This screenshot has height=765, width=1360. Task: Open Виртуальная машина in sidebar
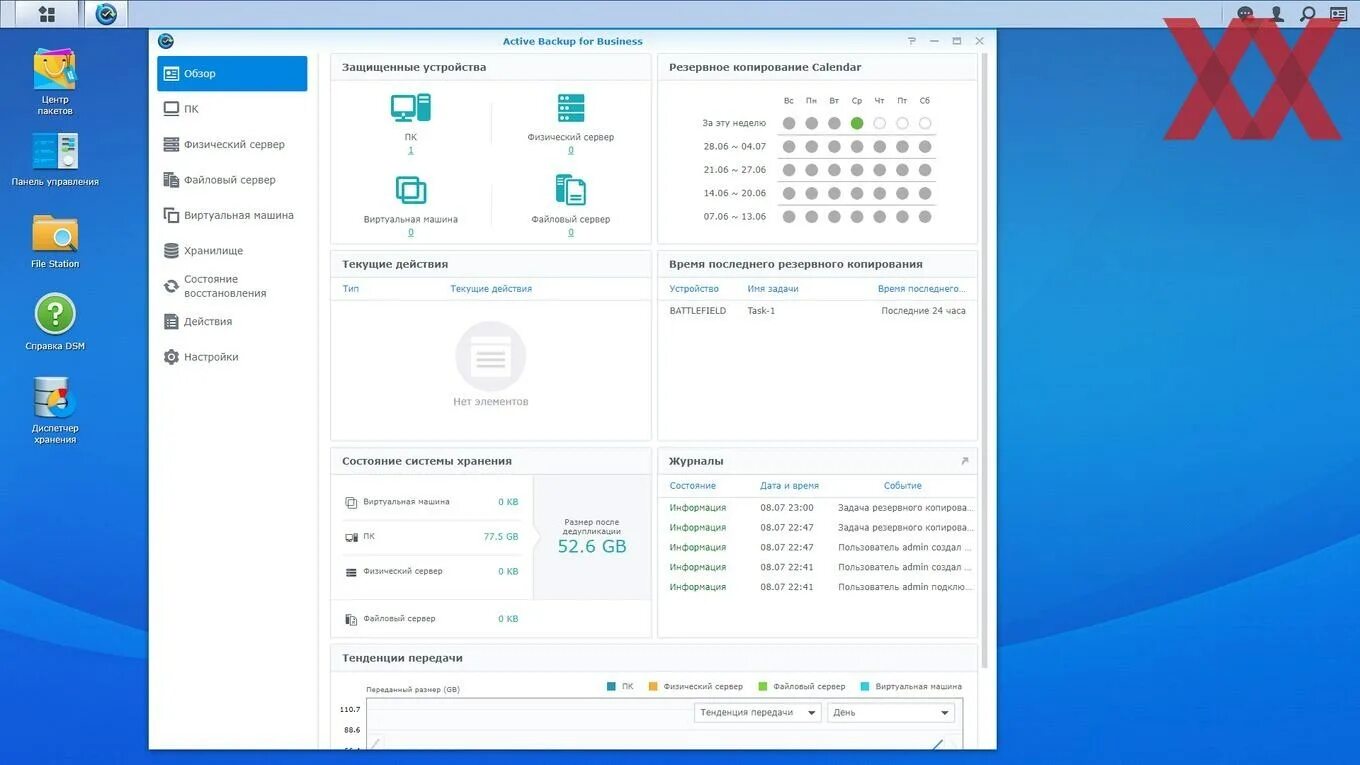point(232,215)
